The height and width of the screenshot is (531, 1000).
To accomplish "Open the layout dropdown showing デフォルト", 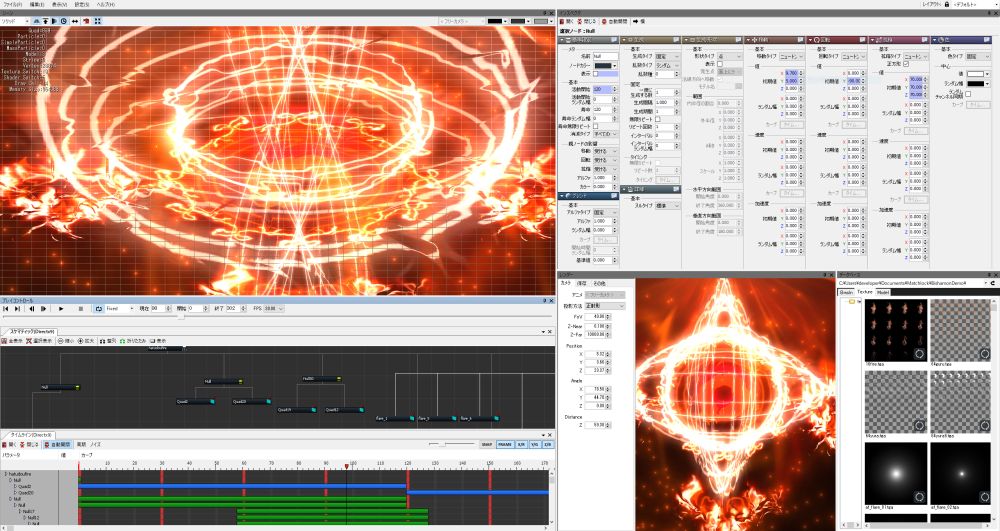I will tap(970, 4).
